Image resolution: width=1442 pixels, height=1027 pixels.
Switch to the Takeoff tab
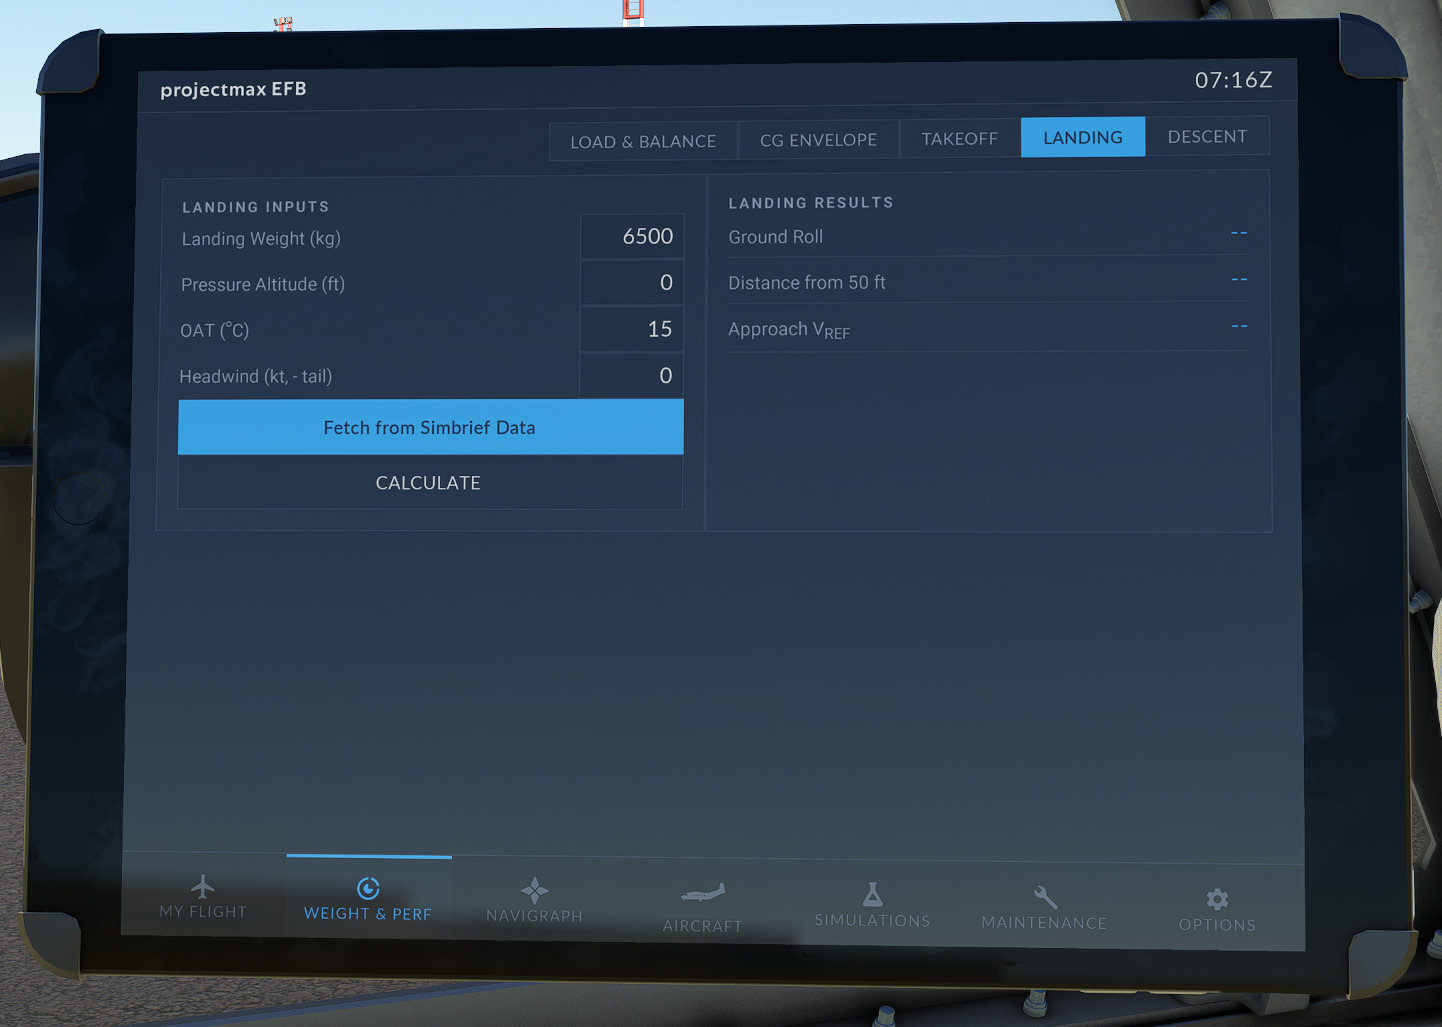tap(960, 138)
